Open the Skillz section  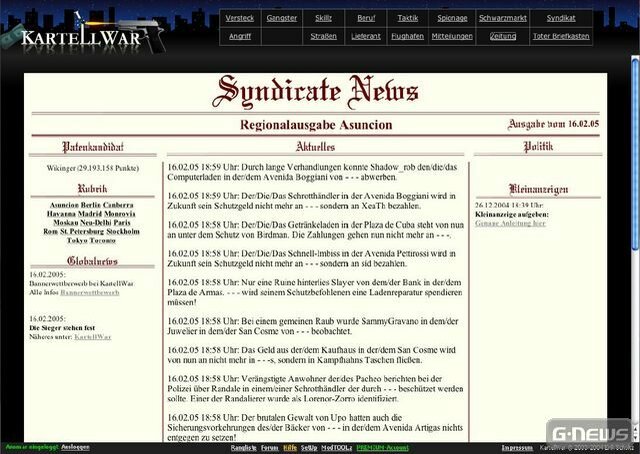[x=323, y=18]
